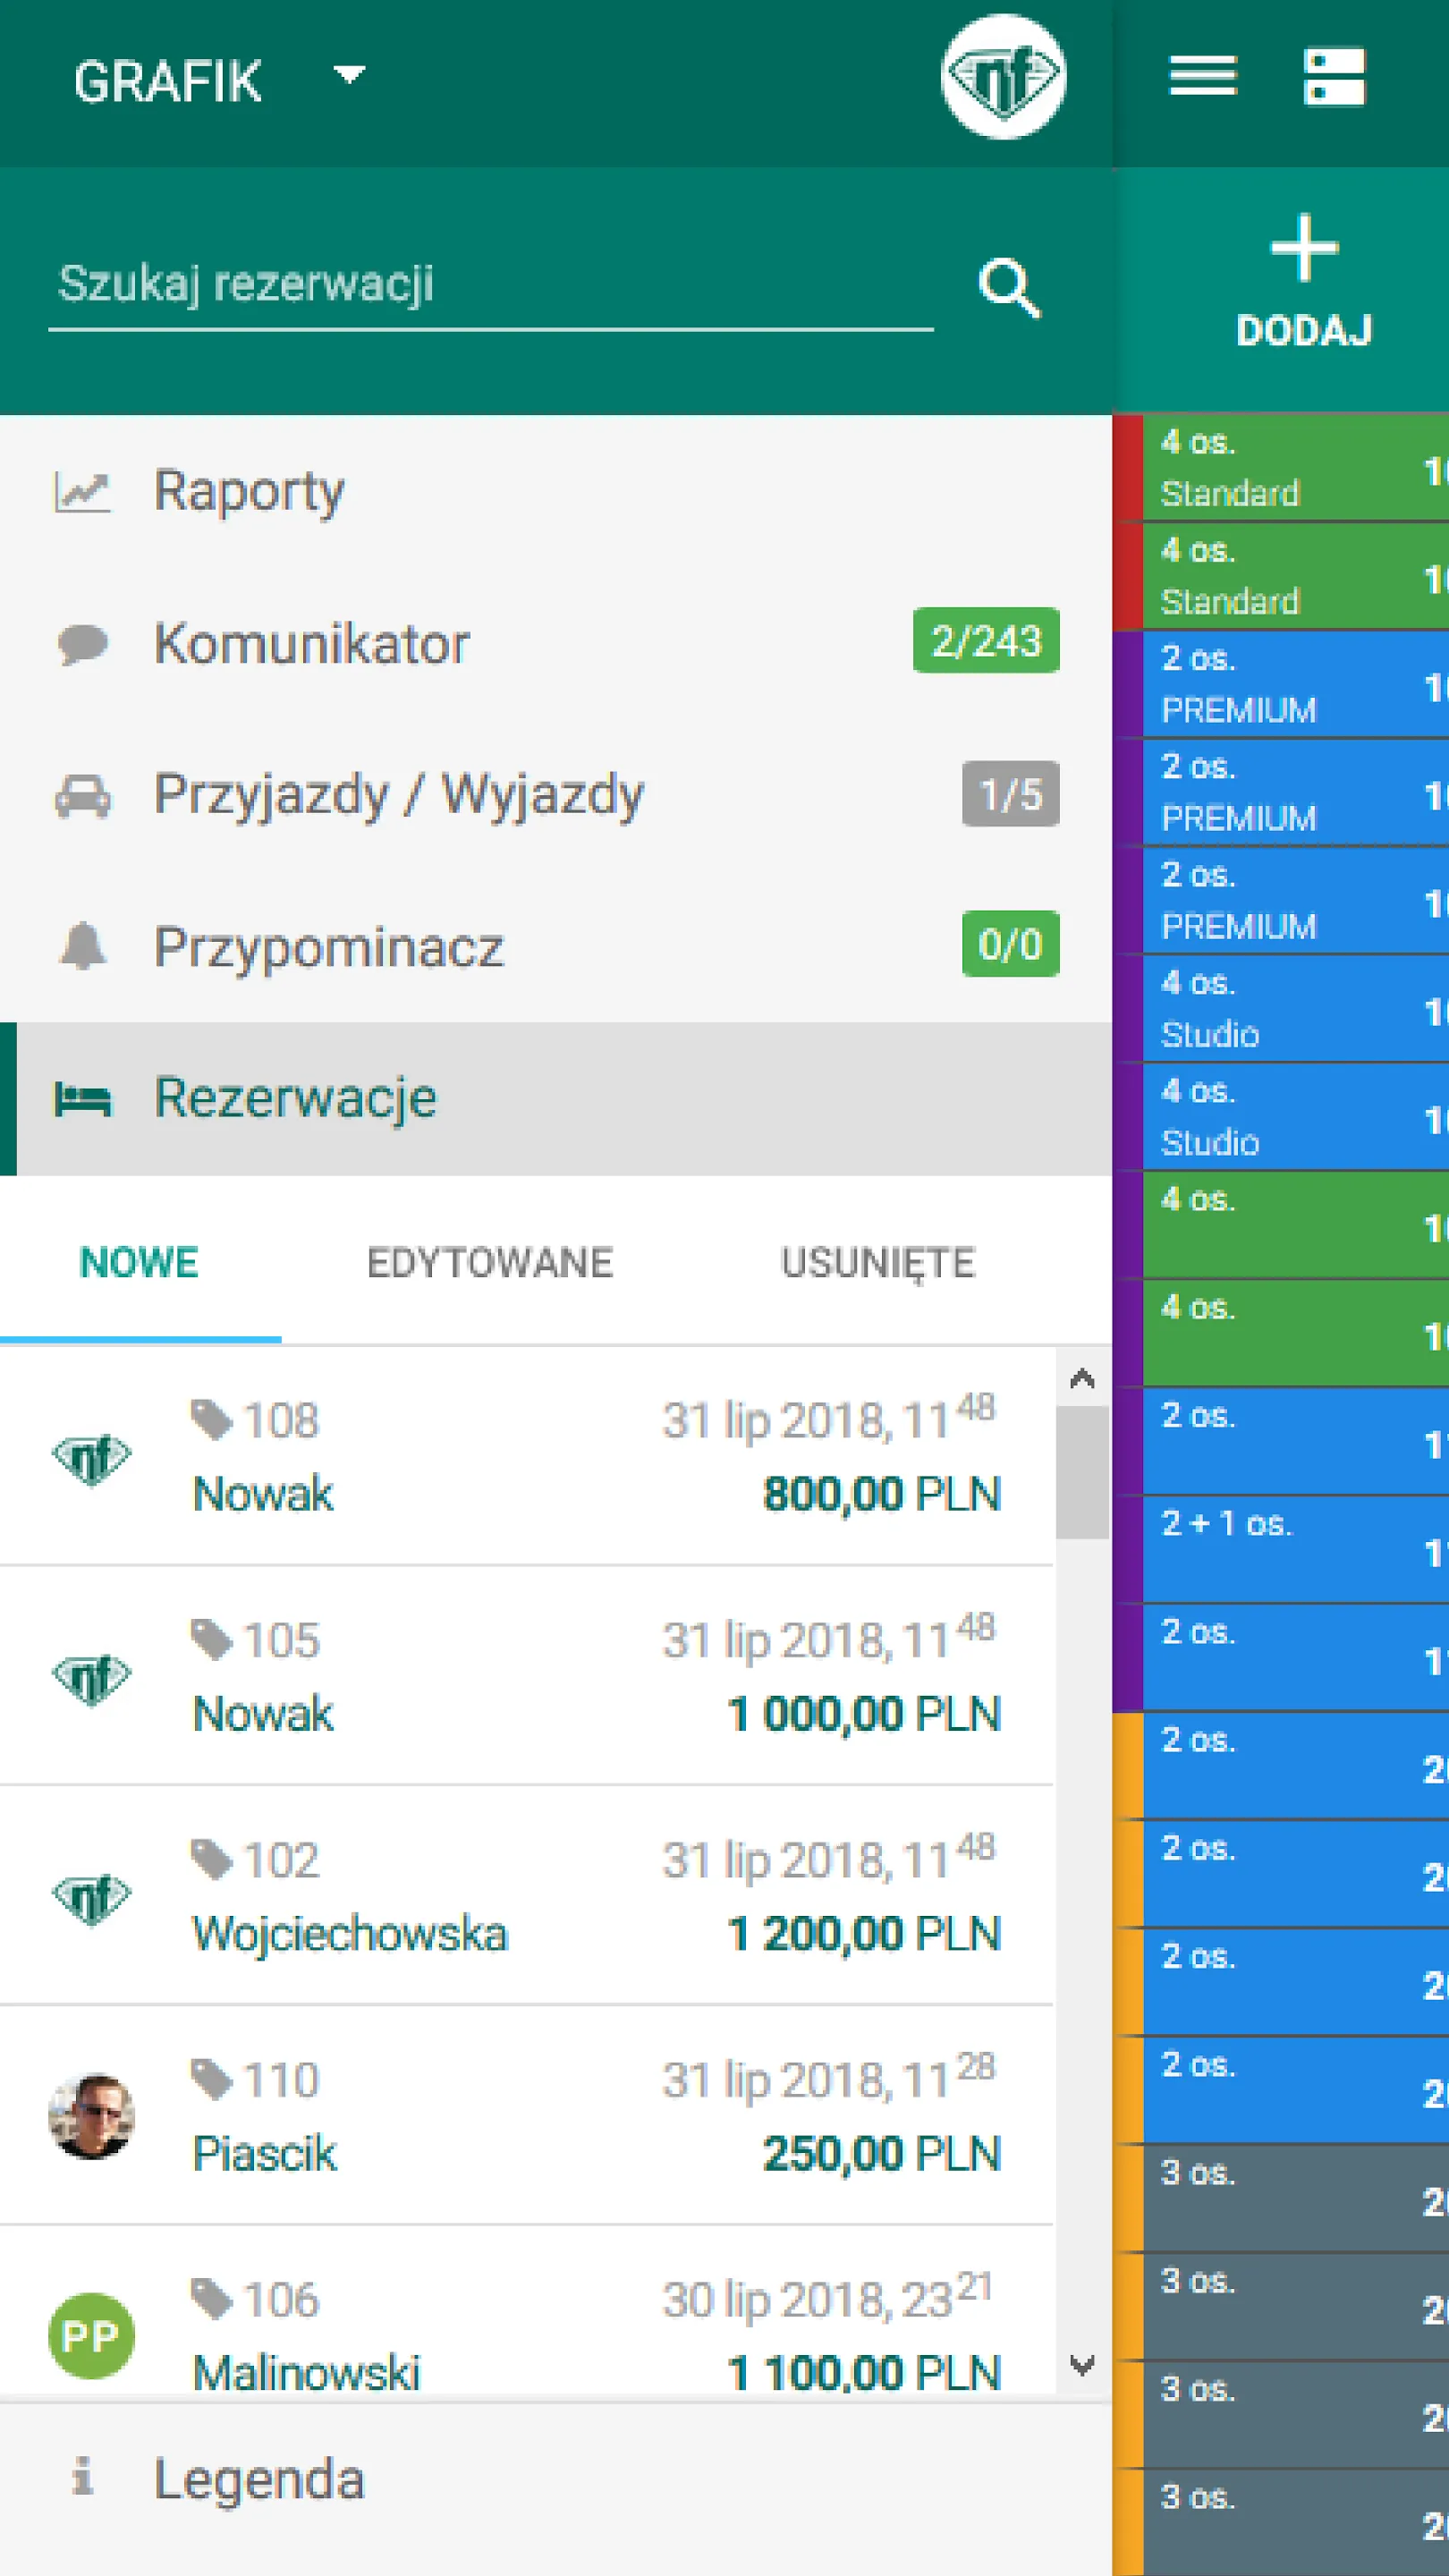Screen dimensions: 1449x2576
Task: Open reservation of Wojciechowska
Action: coord(527,1896)
